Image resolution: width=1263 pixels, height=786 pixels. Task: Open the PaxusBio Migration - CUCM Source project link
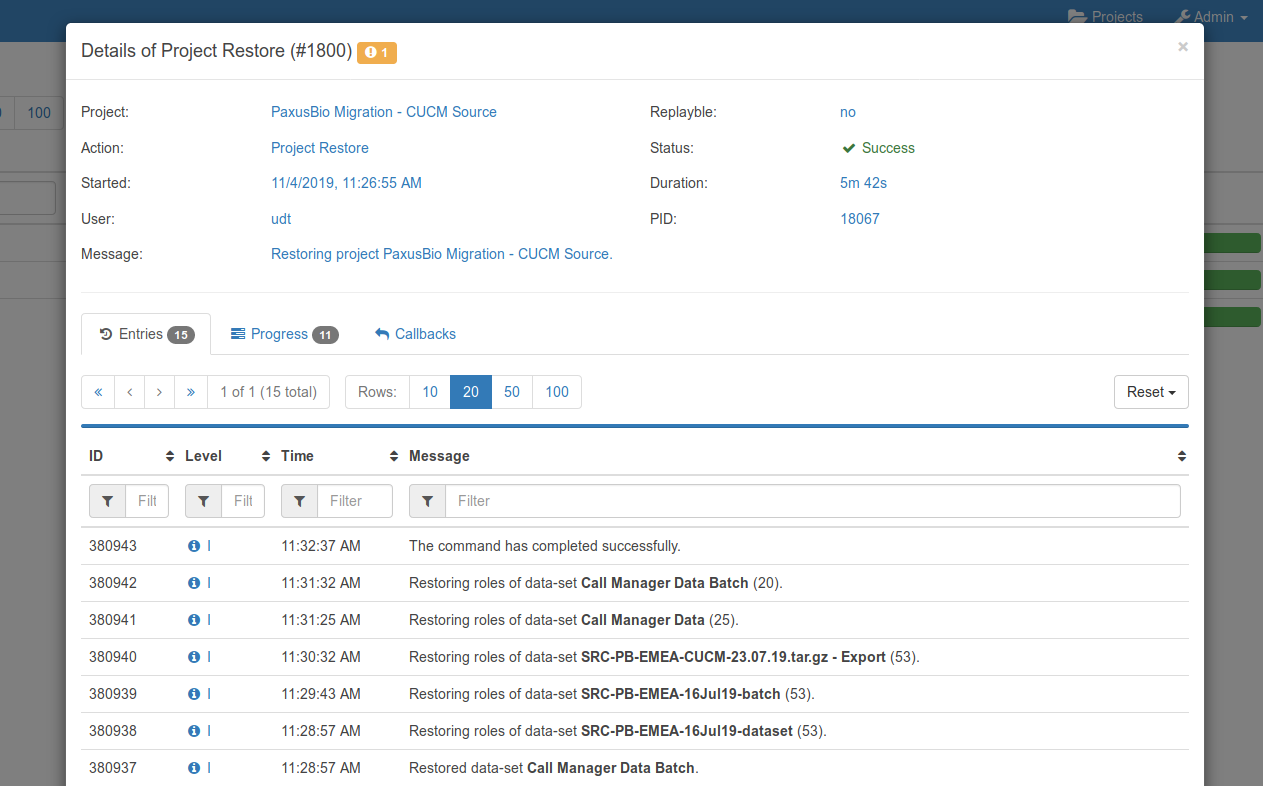(384, 112)
